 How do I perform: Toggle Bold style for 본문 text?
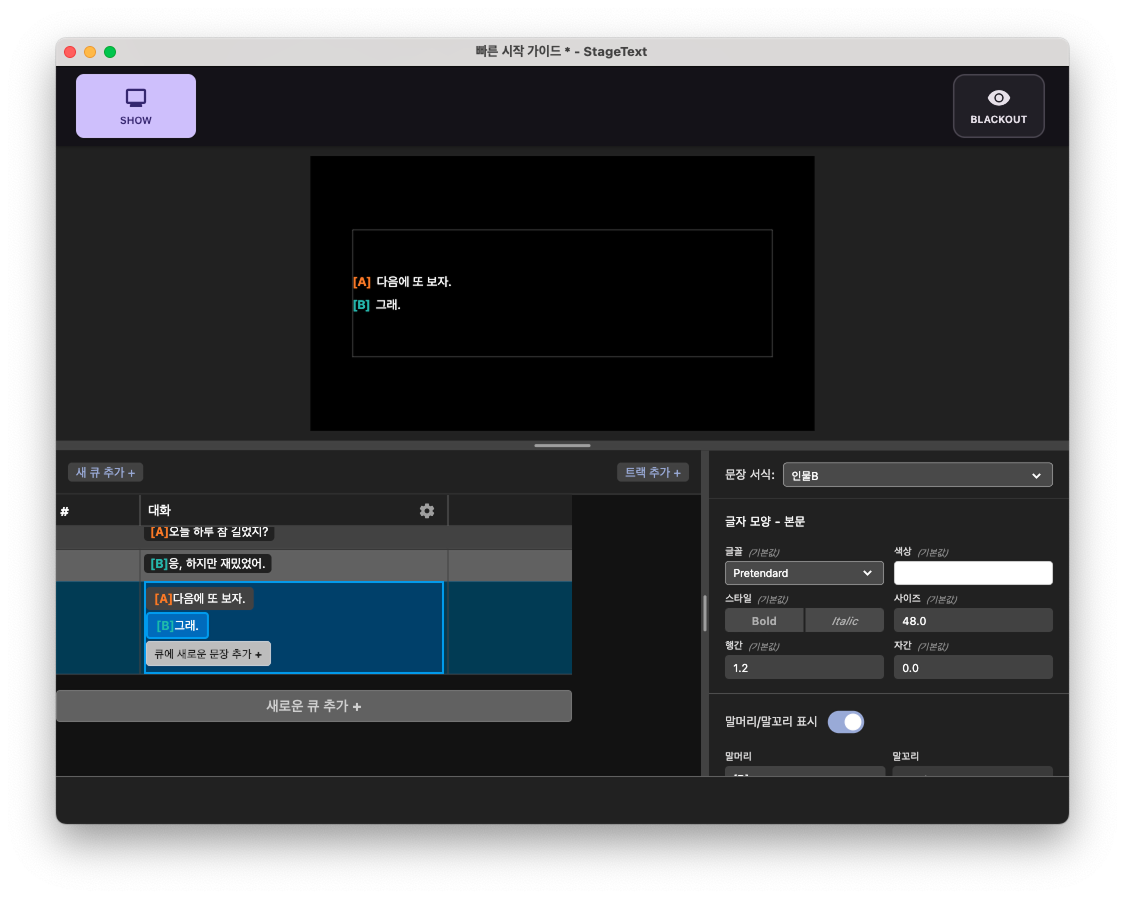pyautogui.click(x=763, y=620)
